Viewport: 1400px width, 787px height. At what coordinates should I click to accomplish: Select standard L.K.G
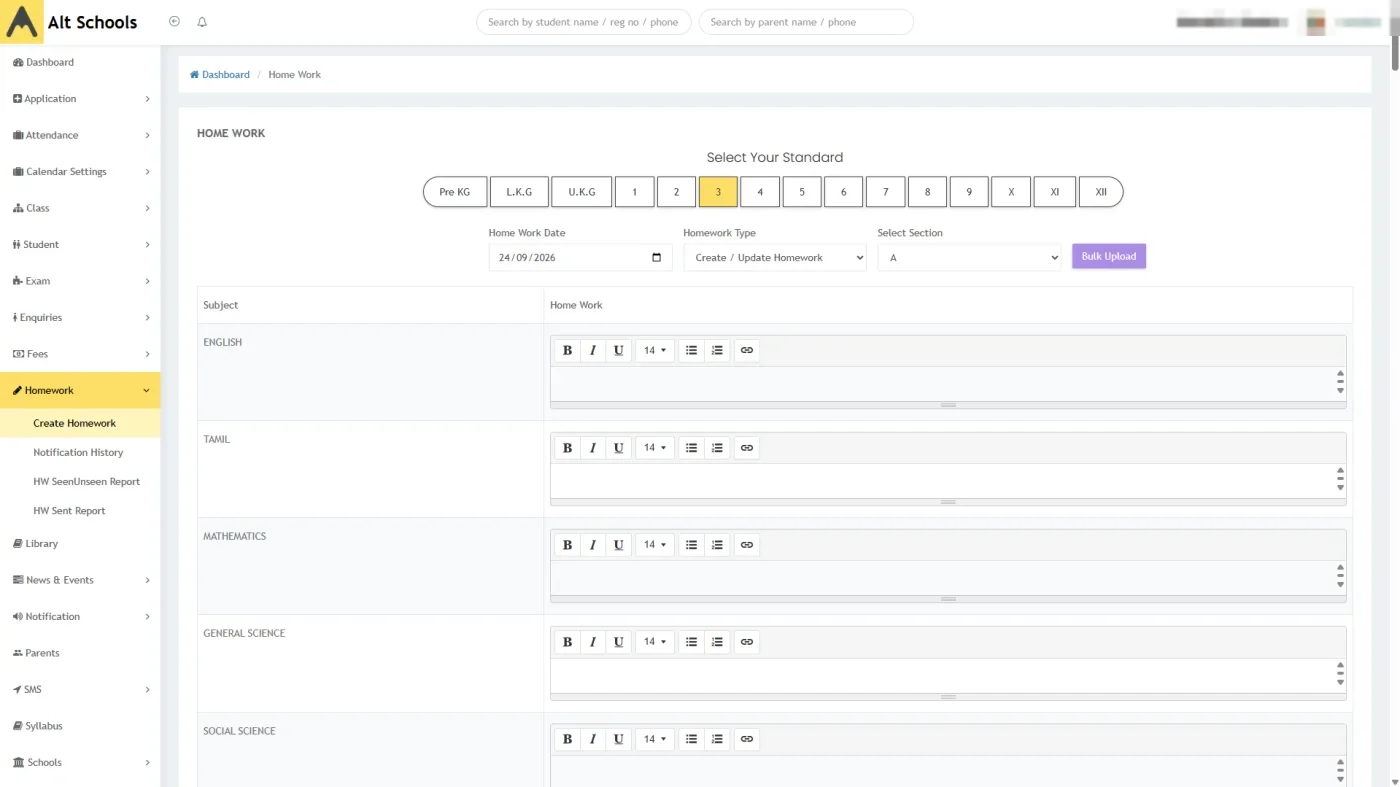519,192
